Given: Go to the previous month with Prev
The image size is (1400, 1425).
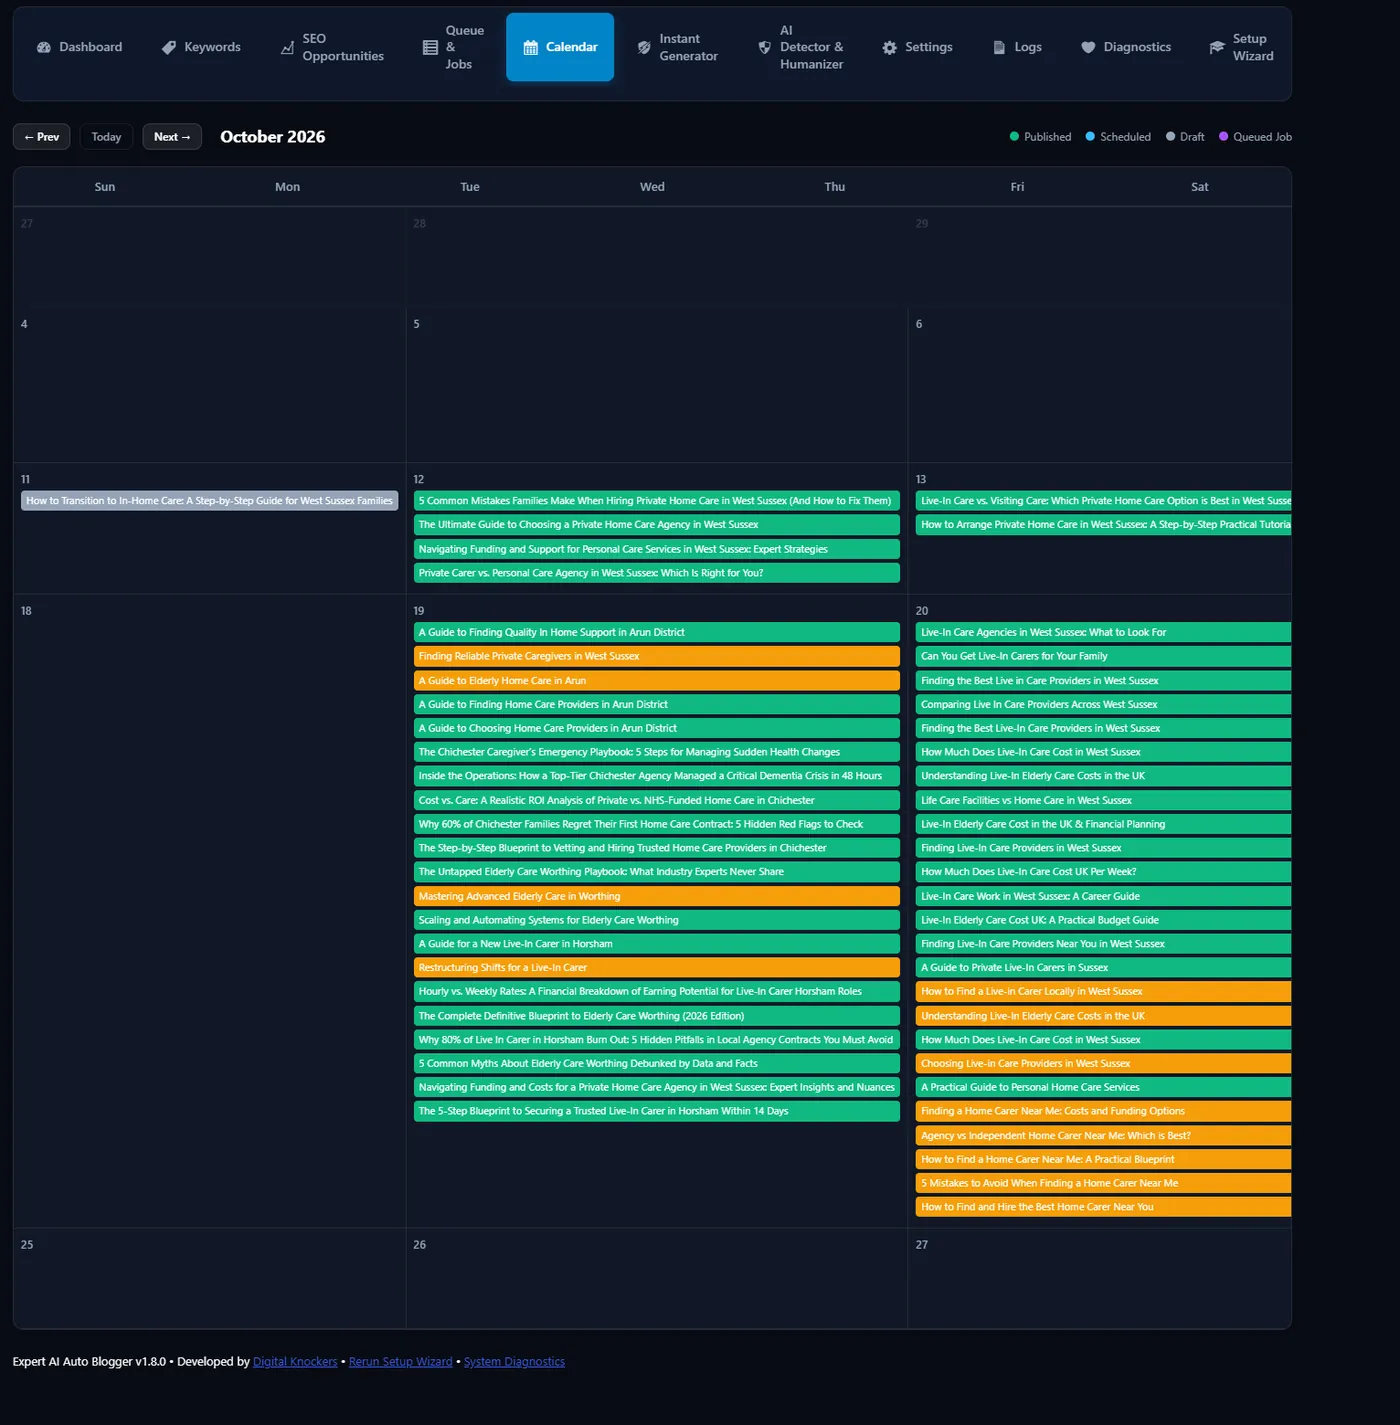Looking at the screenshot, I should tap(42, 137).
